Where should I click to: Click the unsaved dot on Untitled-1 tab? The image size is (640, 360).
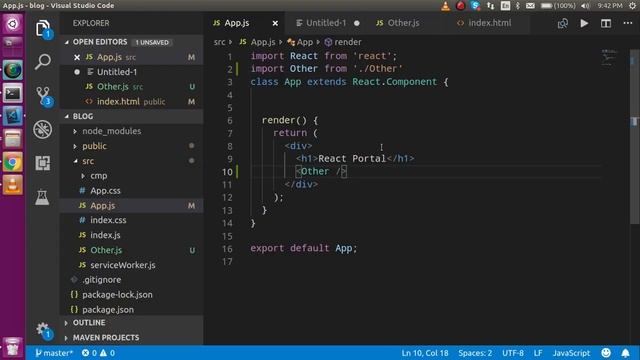point(357,23)
